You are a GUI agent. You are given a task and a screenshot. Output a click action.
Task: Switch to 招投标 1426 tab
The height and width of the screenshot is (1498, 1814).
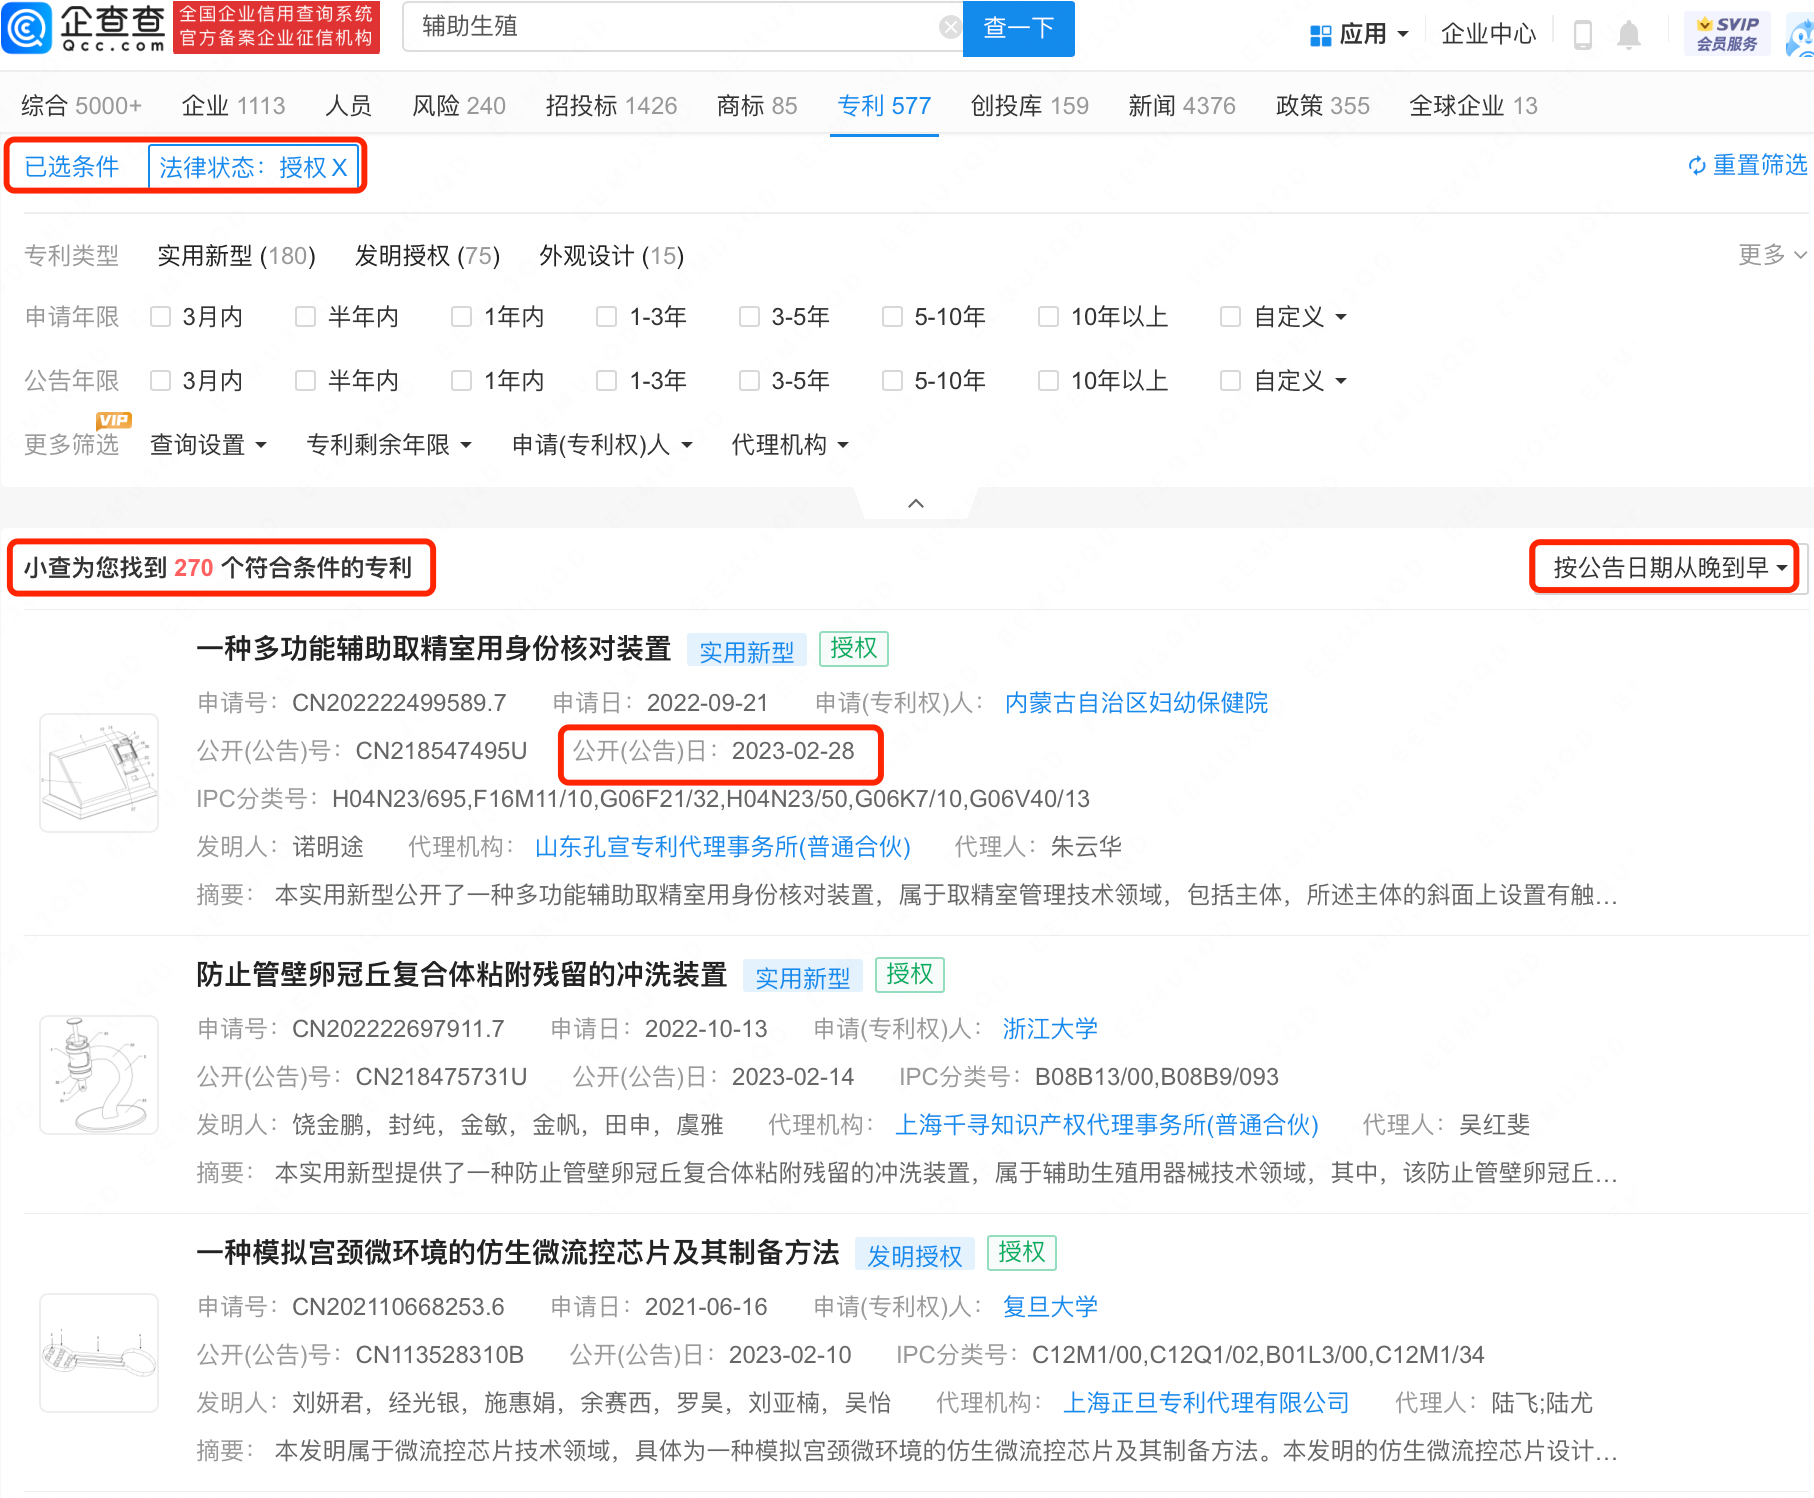click(611, 106)
